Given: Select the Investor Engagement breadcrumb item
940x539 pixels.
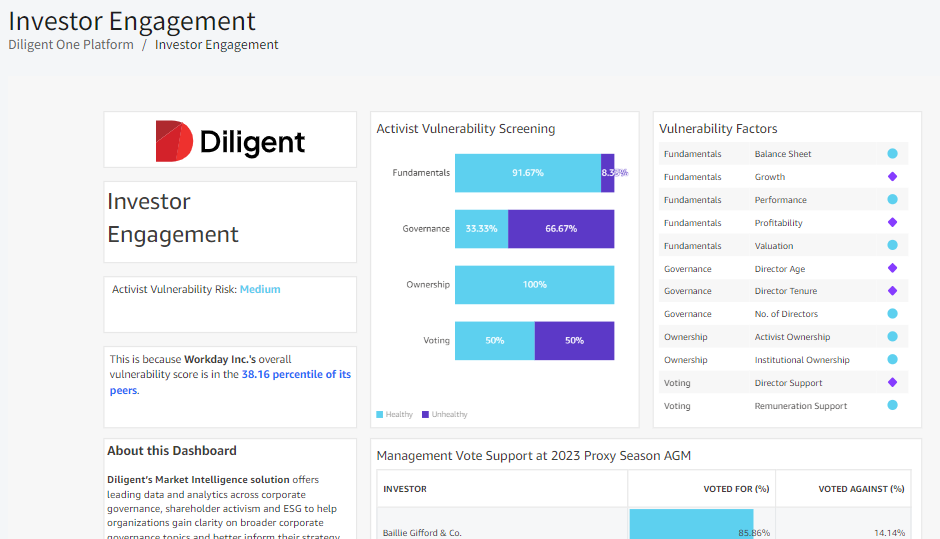Looking at the screenshot, I should click(x=216, y=45).
